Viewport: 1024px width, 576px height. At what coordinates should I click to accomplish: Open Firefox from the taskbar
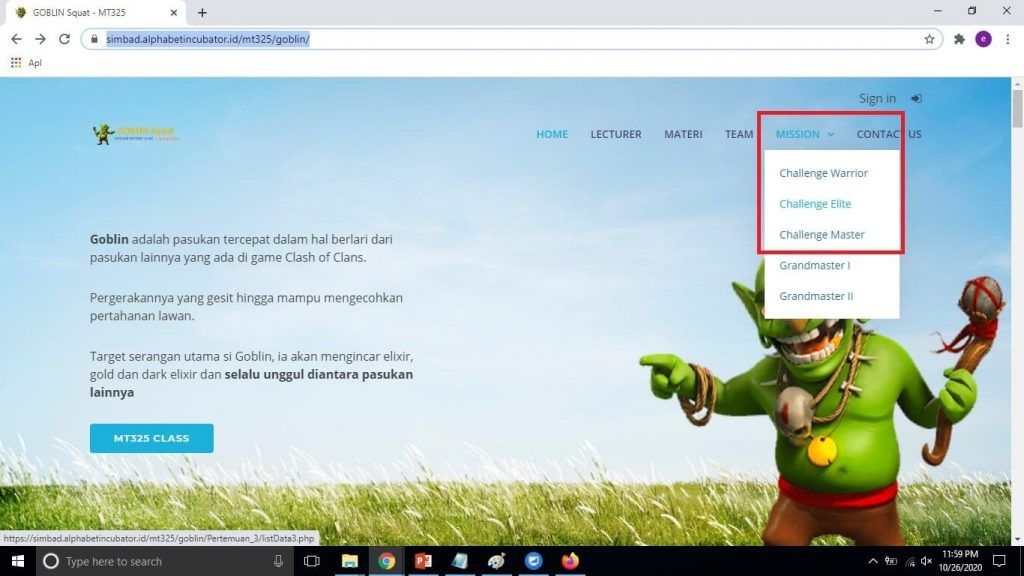point(570,561)
